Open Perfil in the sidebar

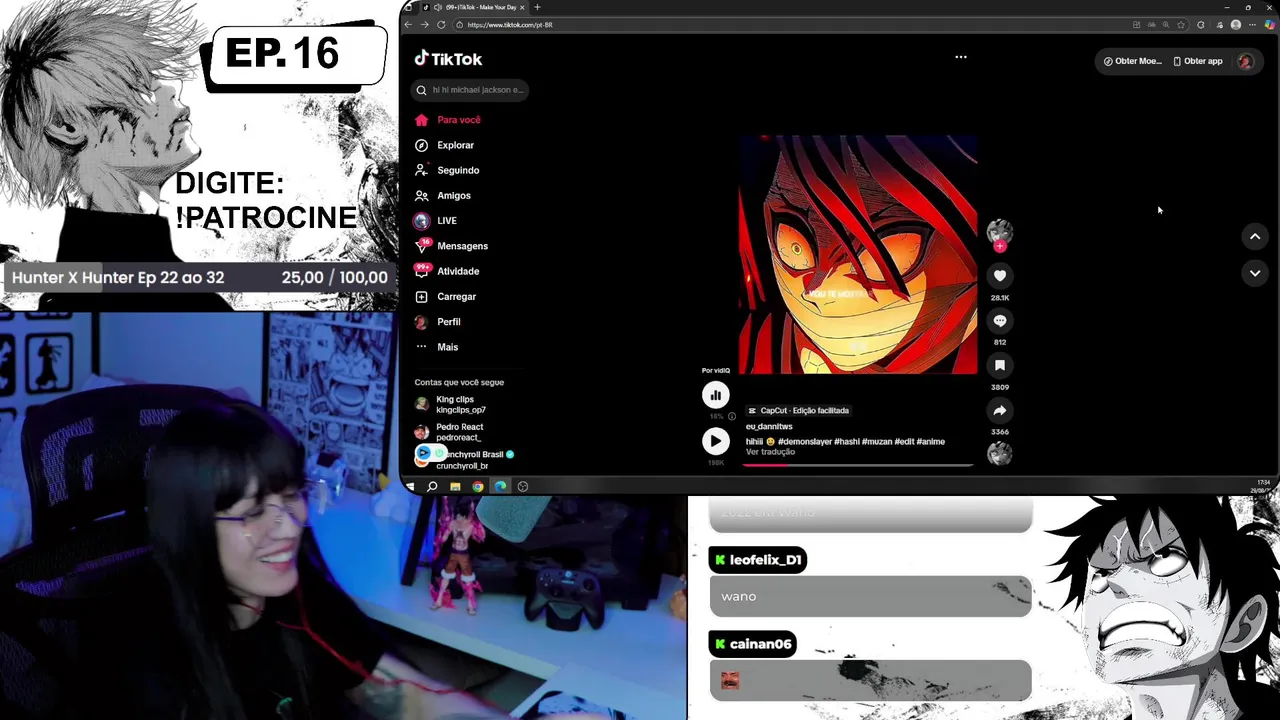[438, 322]
